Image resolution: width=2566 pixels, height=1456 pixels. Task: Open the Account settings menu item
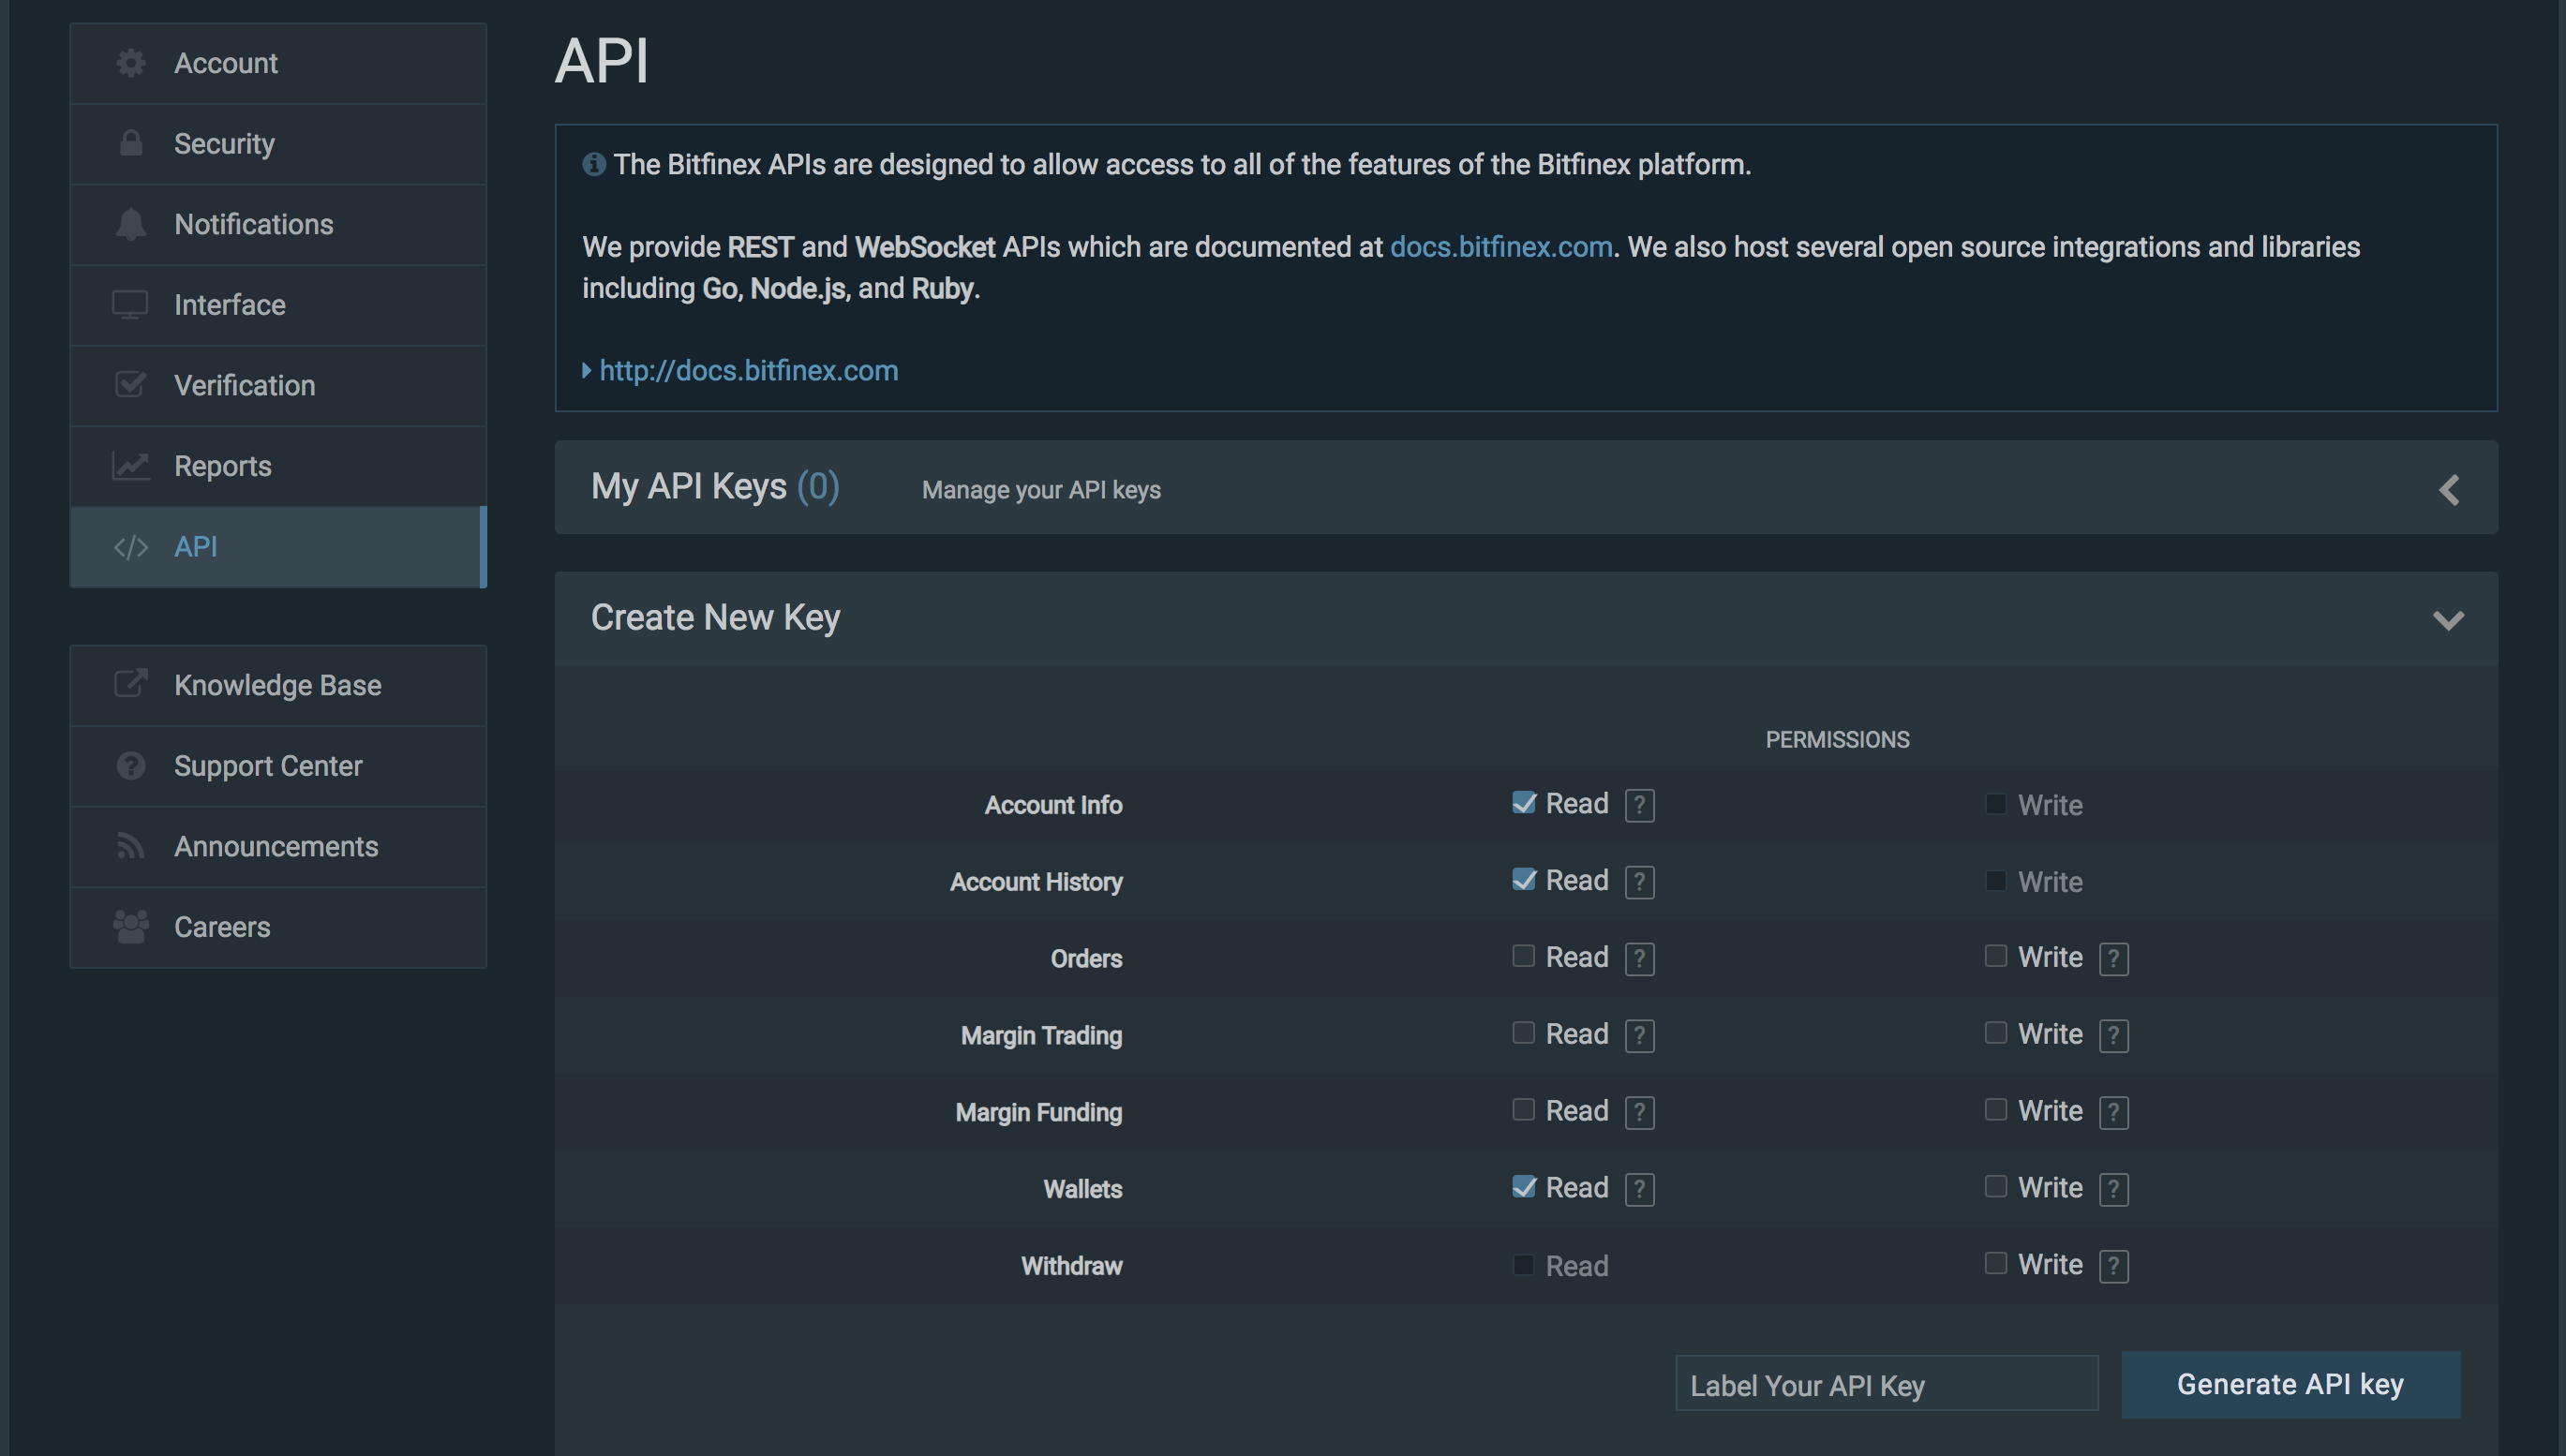tap(278, 63)
